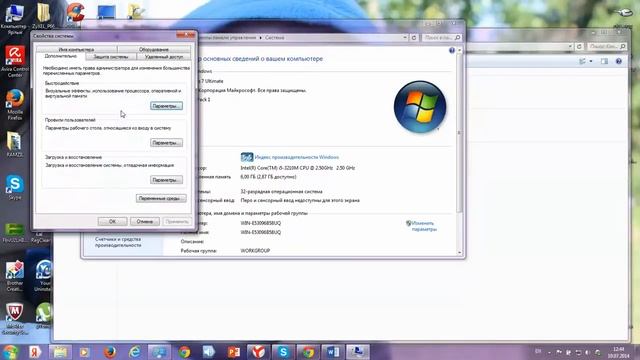Open the ZyXEL folder on the desktop
Image resolution: width=640 pixels, height=360 pixels.
pyautogui.click(x=44, y=16)
